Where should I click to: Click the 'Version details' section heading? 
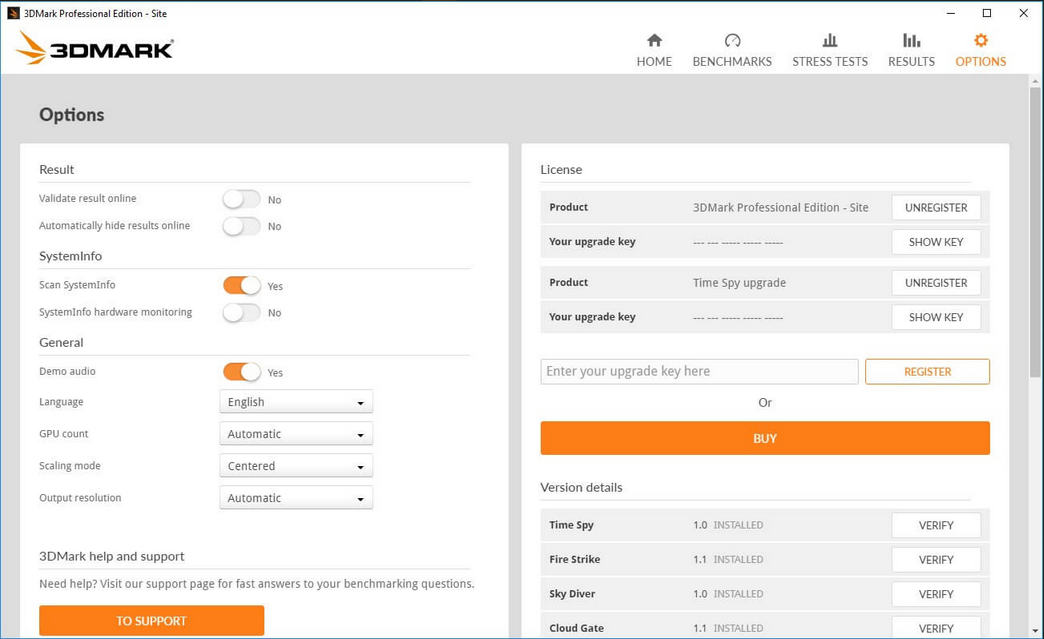pos(581,487)
